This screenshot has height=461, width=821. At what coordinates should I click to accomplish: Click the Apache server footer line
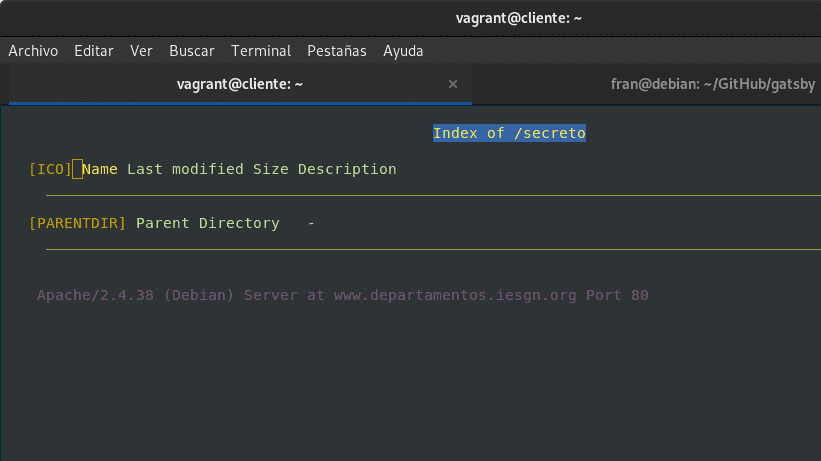(x=343, y=296)
